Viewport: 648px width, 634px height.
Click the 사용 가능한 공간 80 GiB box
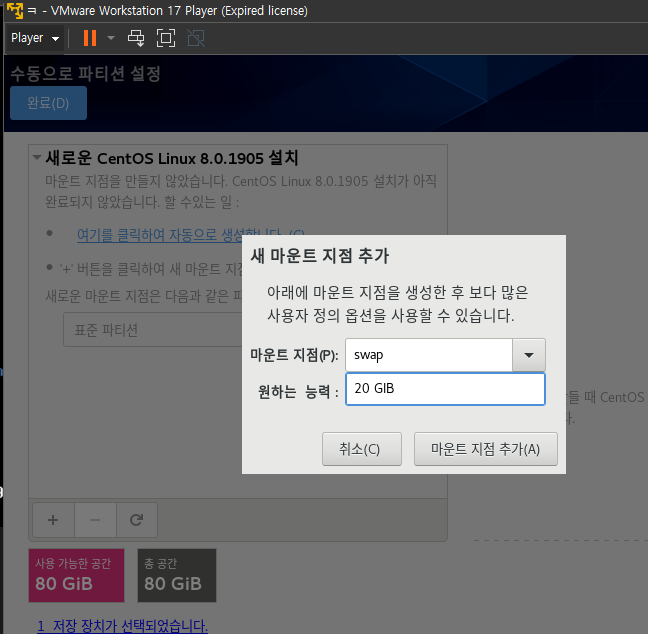76,575
